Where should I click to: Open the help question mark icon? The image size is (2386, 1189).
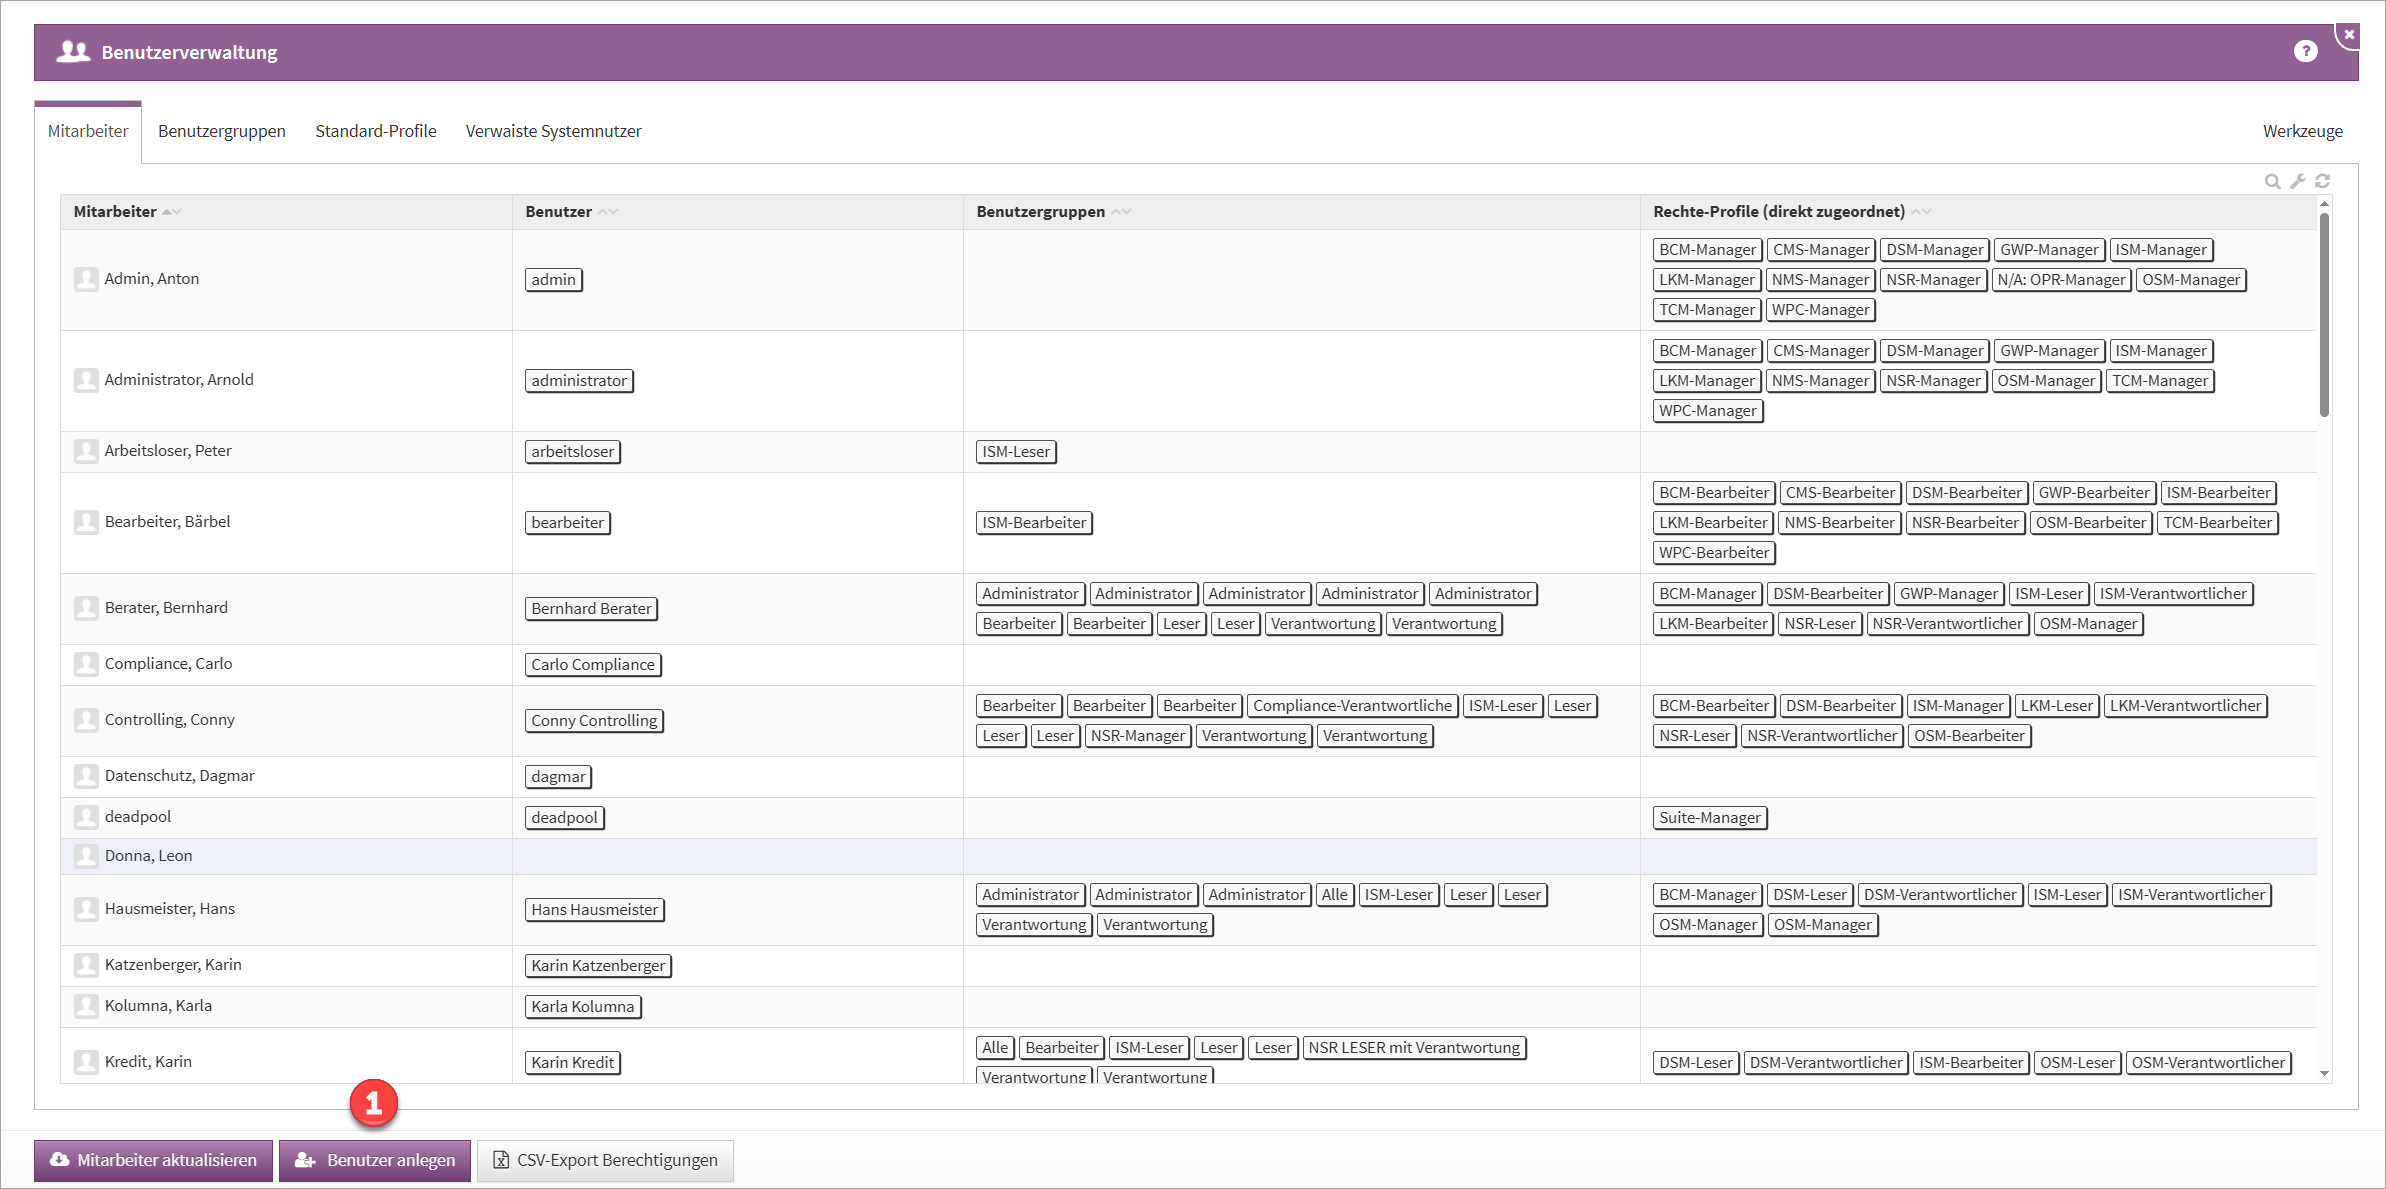click(2305, 52)
